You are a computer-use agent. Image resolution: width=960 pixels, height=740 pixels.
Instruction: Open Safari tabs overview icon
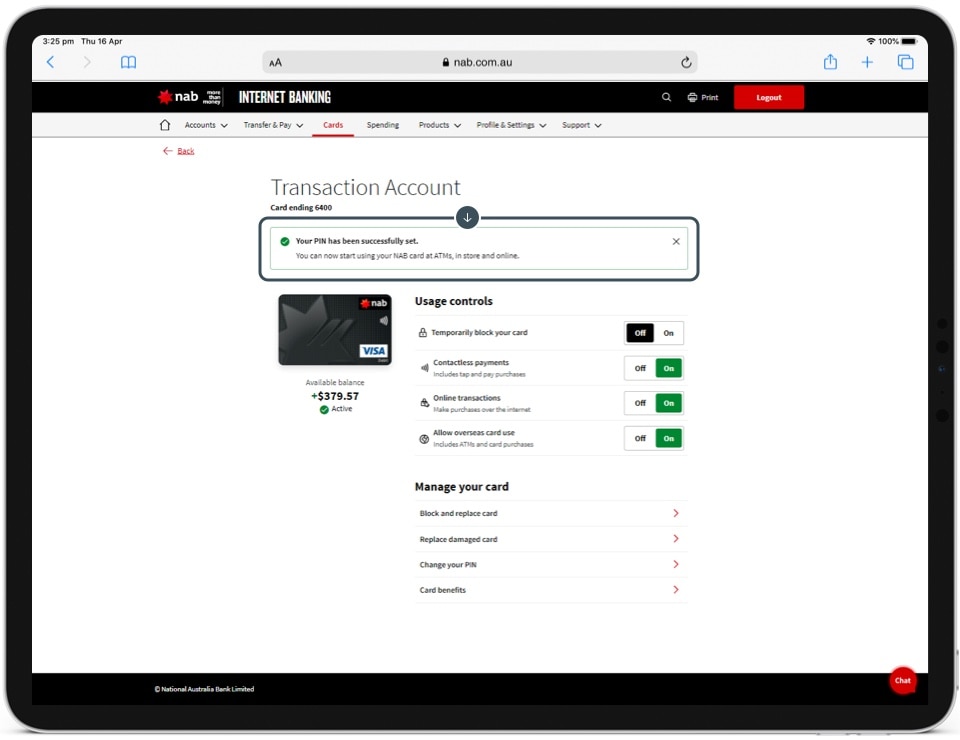tap(905, 62)
